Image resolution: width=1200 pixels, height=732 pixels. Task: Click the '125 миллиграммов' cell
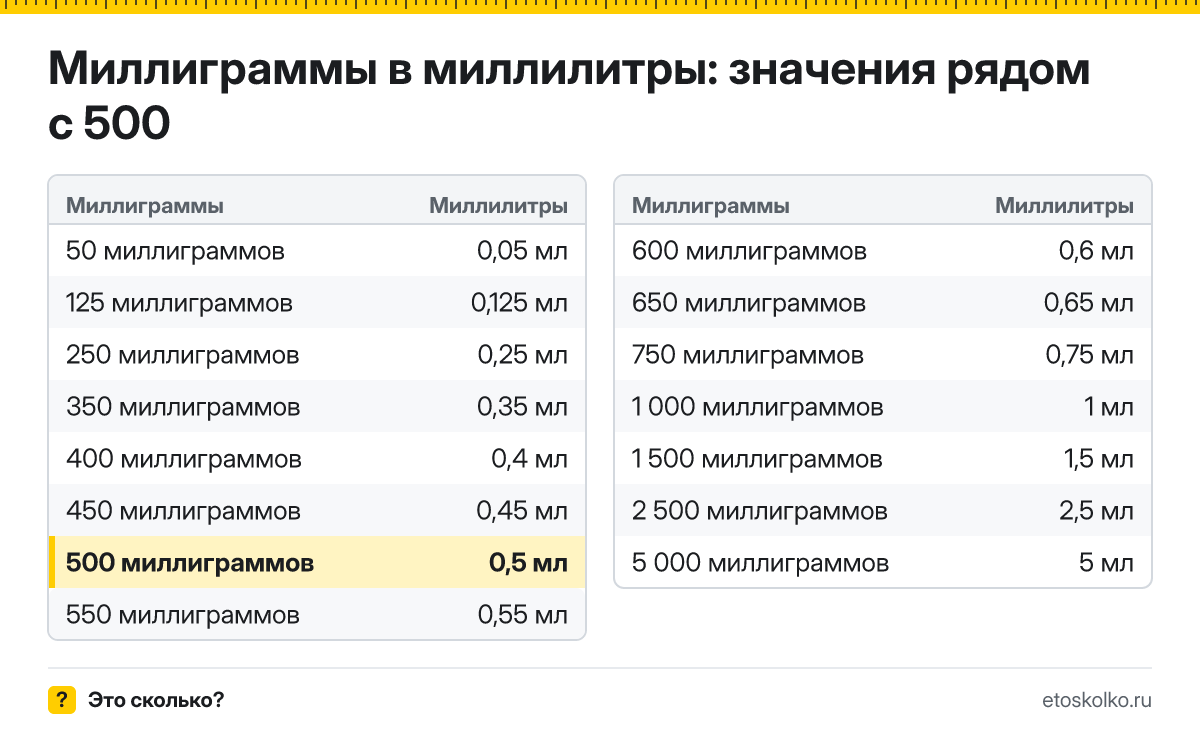[179, 303]
